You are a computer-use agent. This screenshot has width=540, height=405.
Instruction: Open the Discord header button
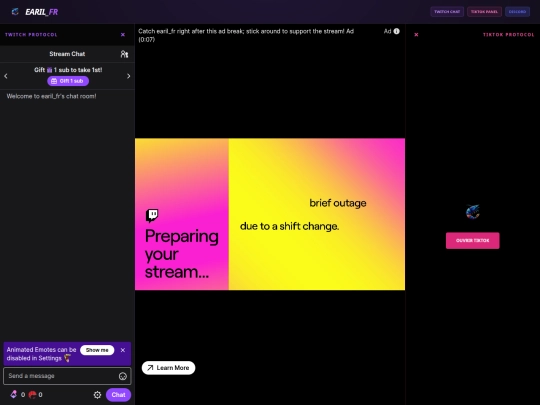point(517,12)
